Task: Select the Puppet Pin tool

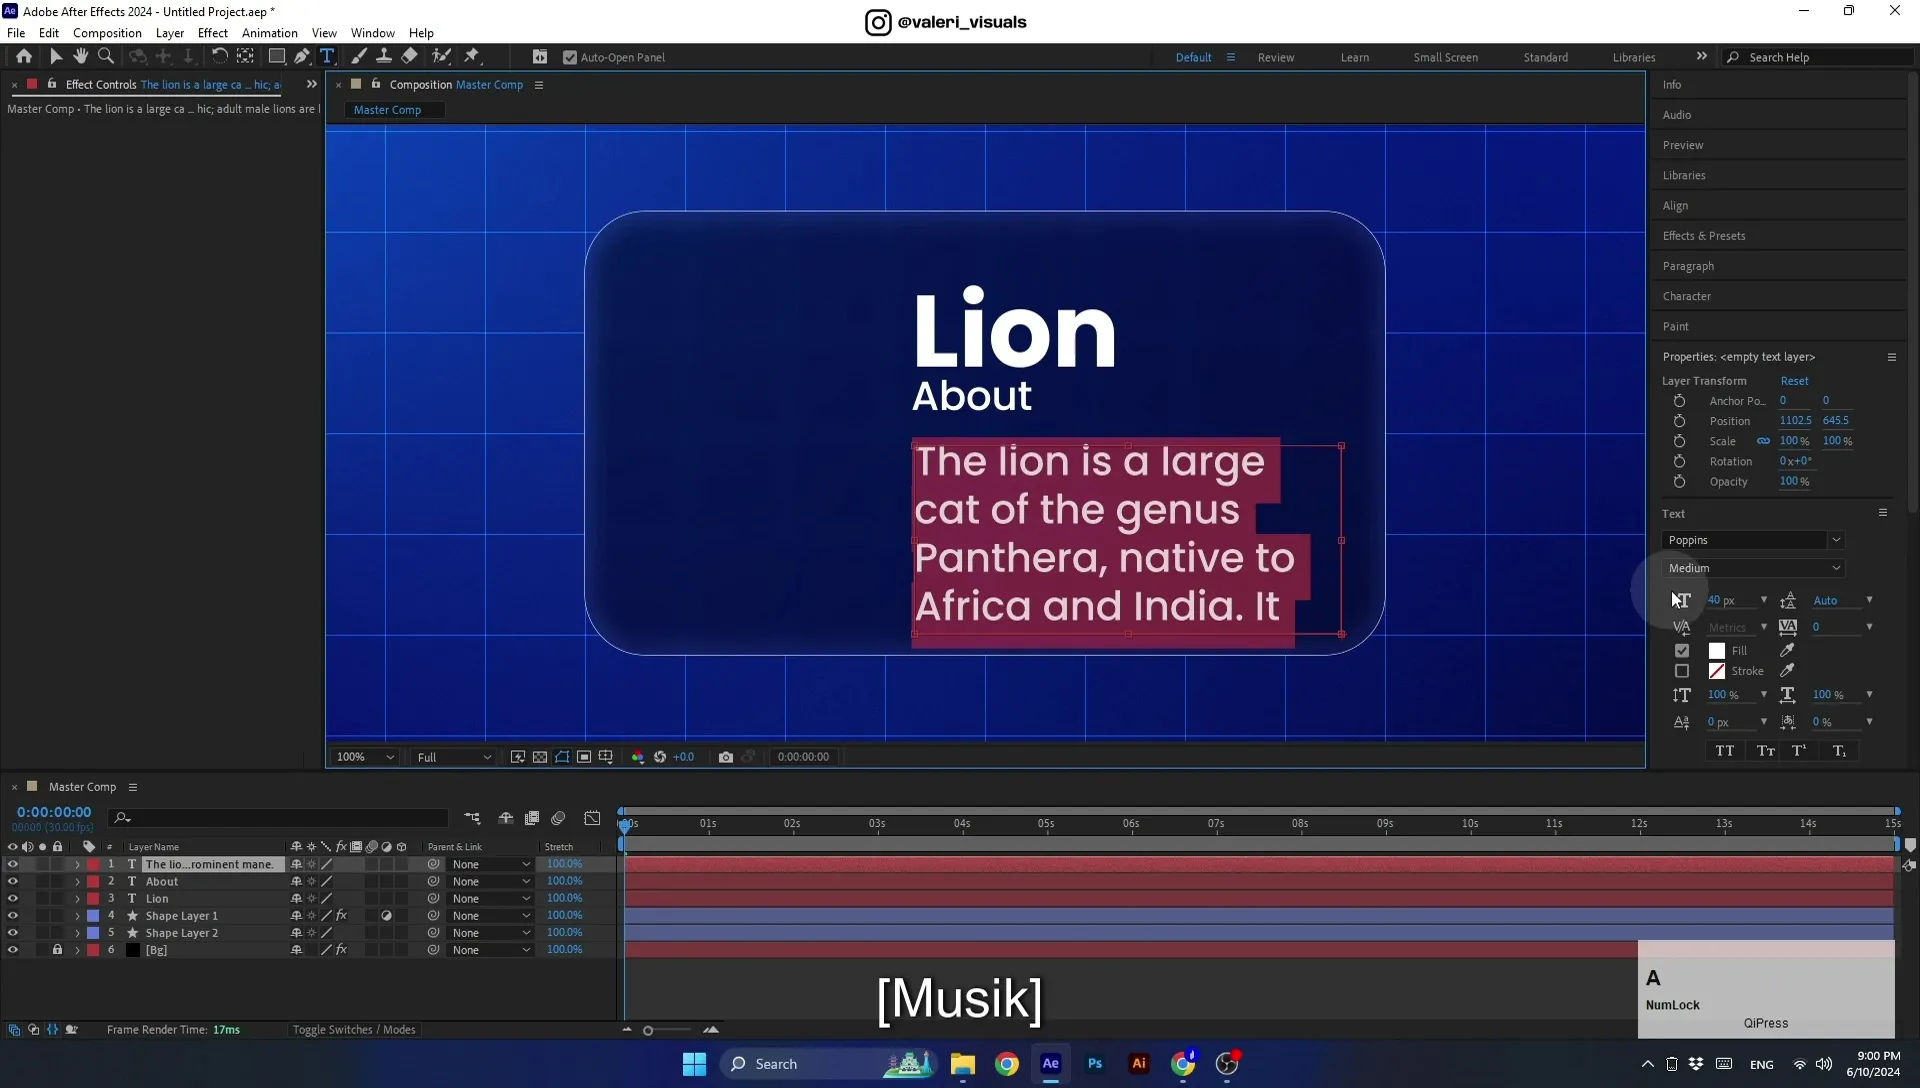Action: pos(472,57)
